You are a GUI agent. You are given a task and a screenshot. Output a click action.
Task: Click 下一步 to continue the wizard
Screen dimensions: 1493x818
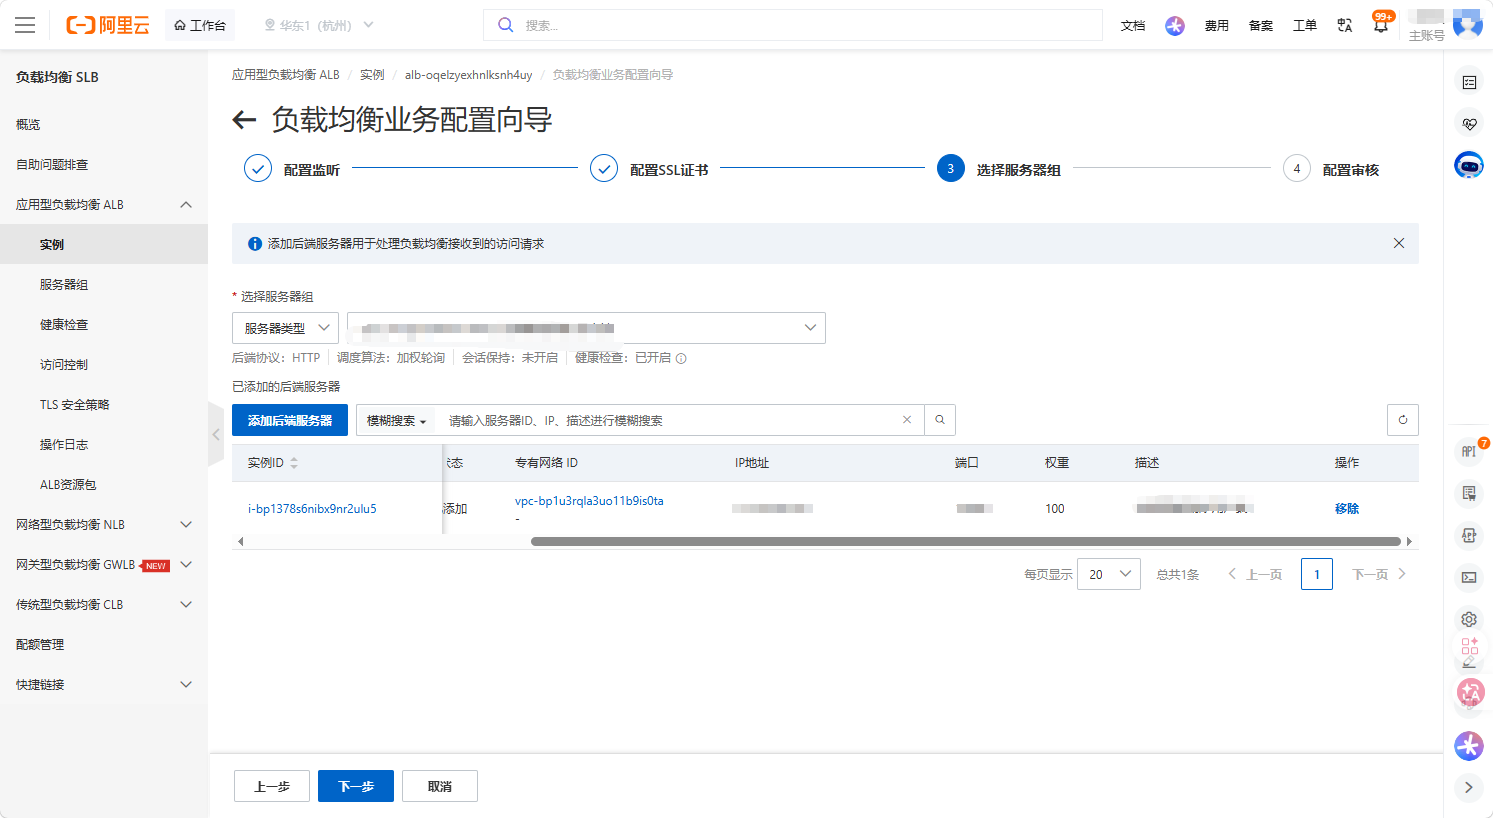[356, 786]
